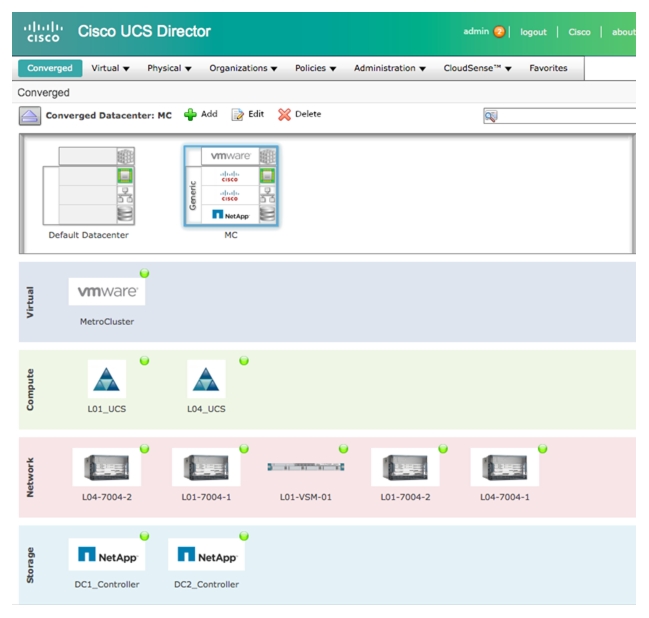
Task: Click the DC1_Controller green status dot
Action: [144, 536]
